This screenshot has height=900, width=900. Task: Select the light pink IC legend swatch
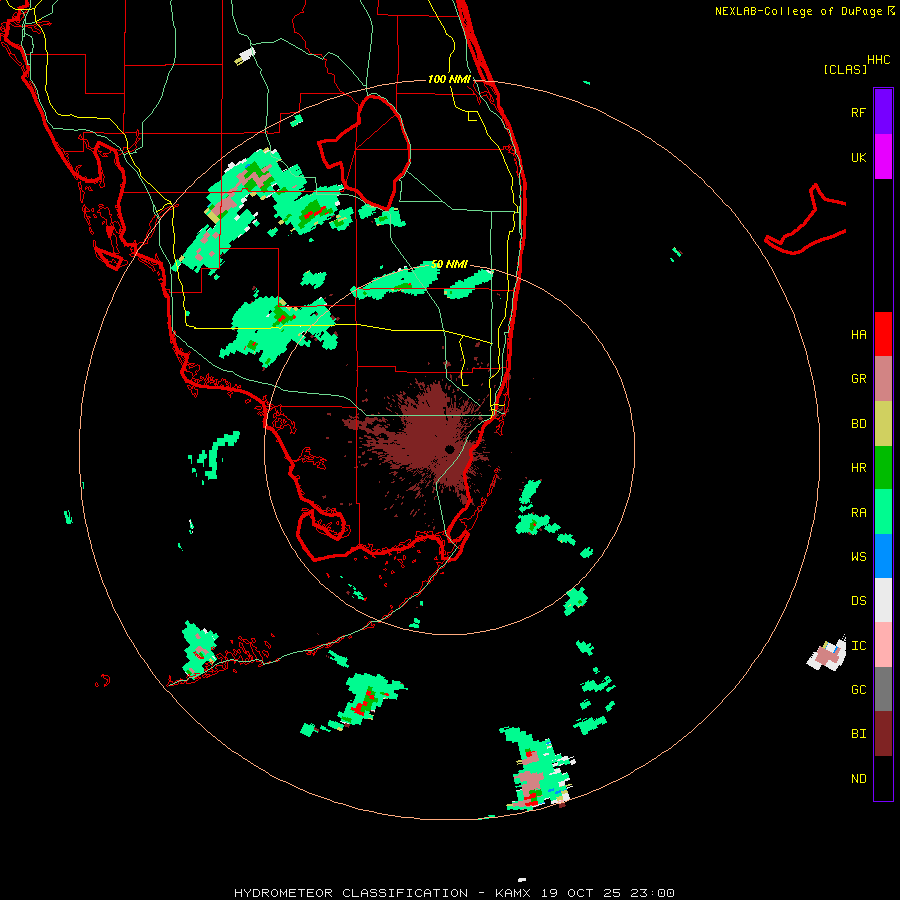[883, 645]
